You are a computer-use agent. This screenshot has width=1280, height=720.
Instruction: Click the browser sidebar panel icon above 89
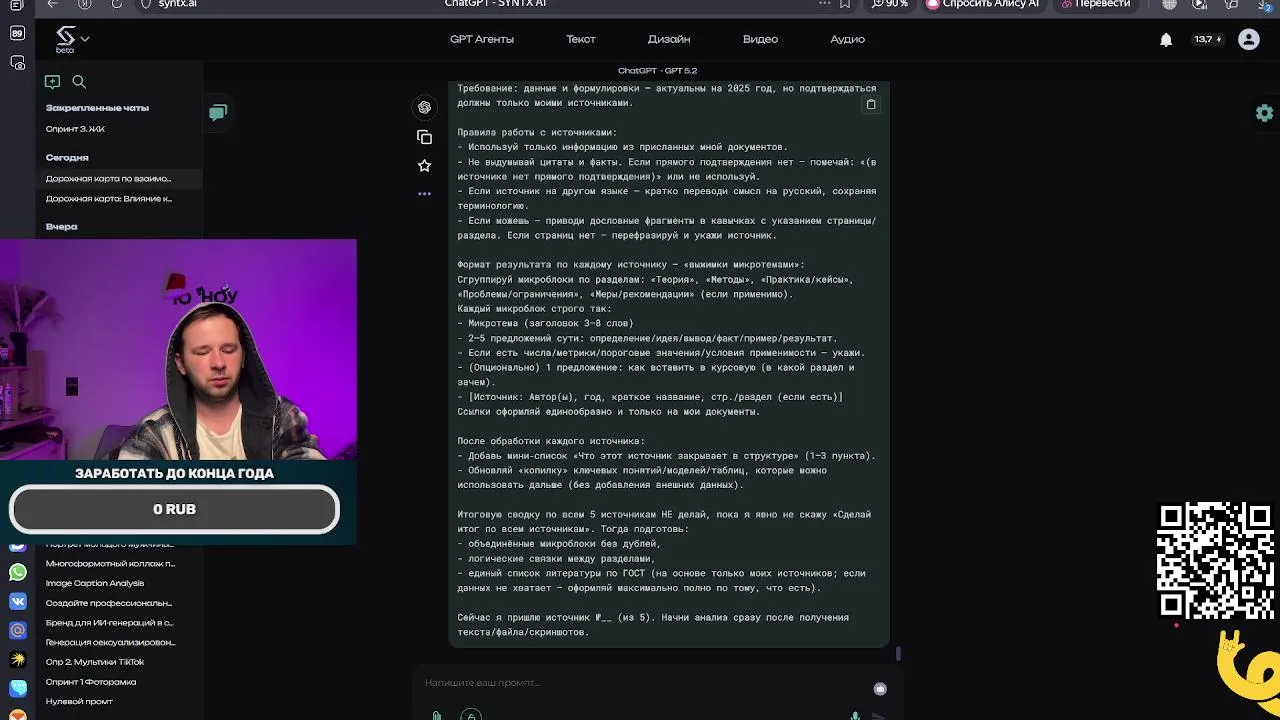[17, 5]
